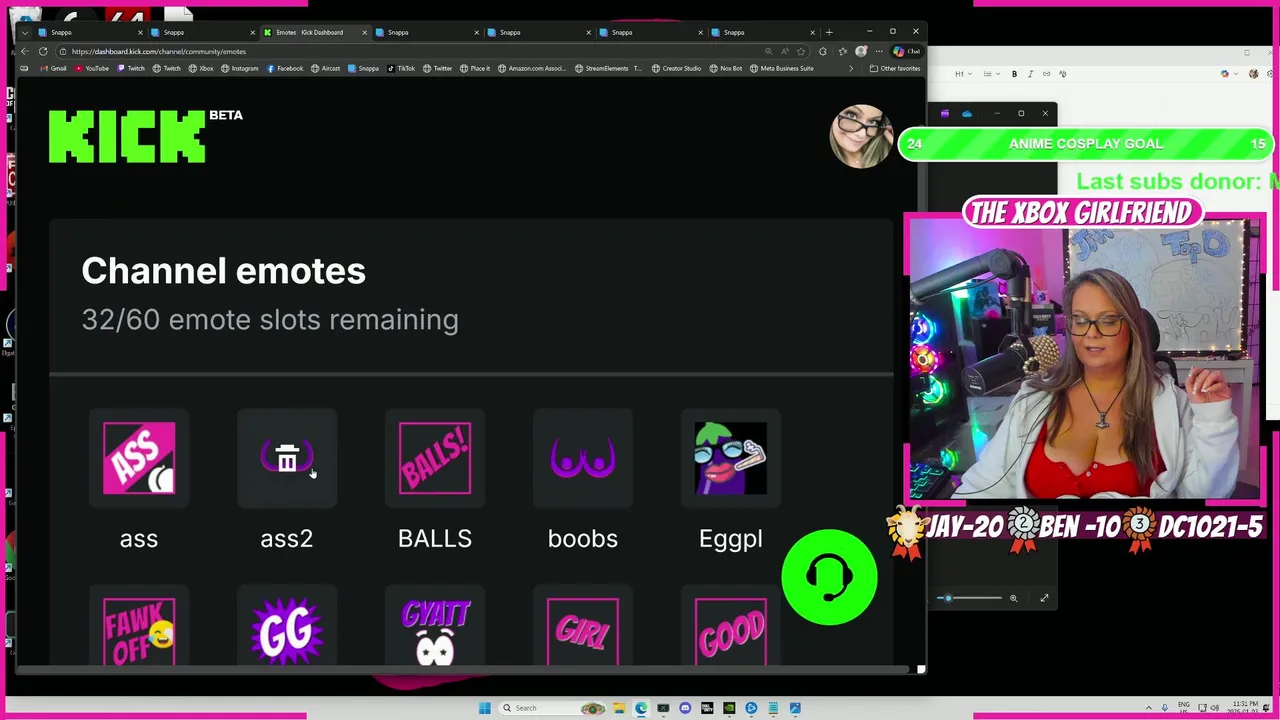Open the H1 heading dropdown in editor window
Viewport: 1280px width, 720px height.
(962, 74)
